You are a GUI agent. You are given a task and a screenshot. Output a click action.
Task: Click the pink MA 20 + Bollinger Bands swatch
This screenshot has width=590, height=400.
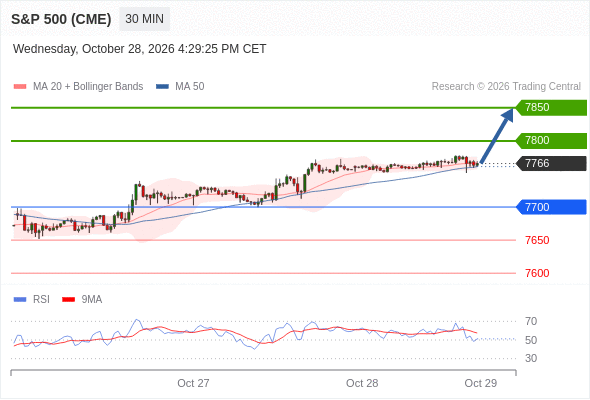coord(20,87)
